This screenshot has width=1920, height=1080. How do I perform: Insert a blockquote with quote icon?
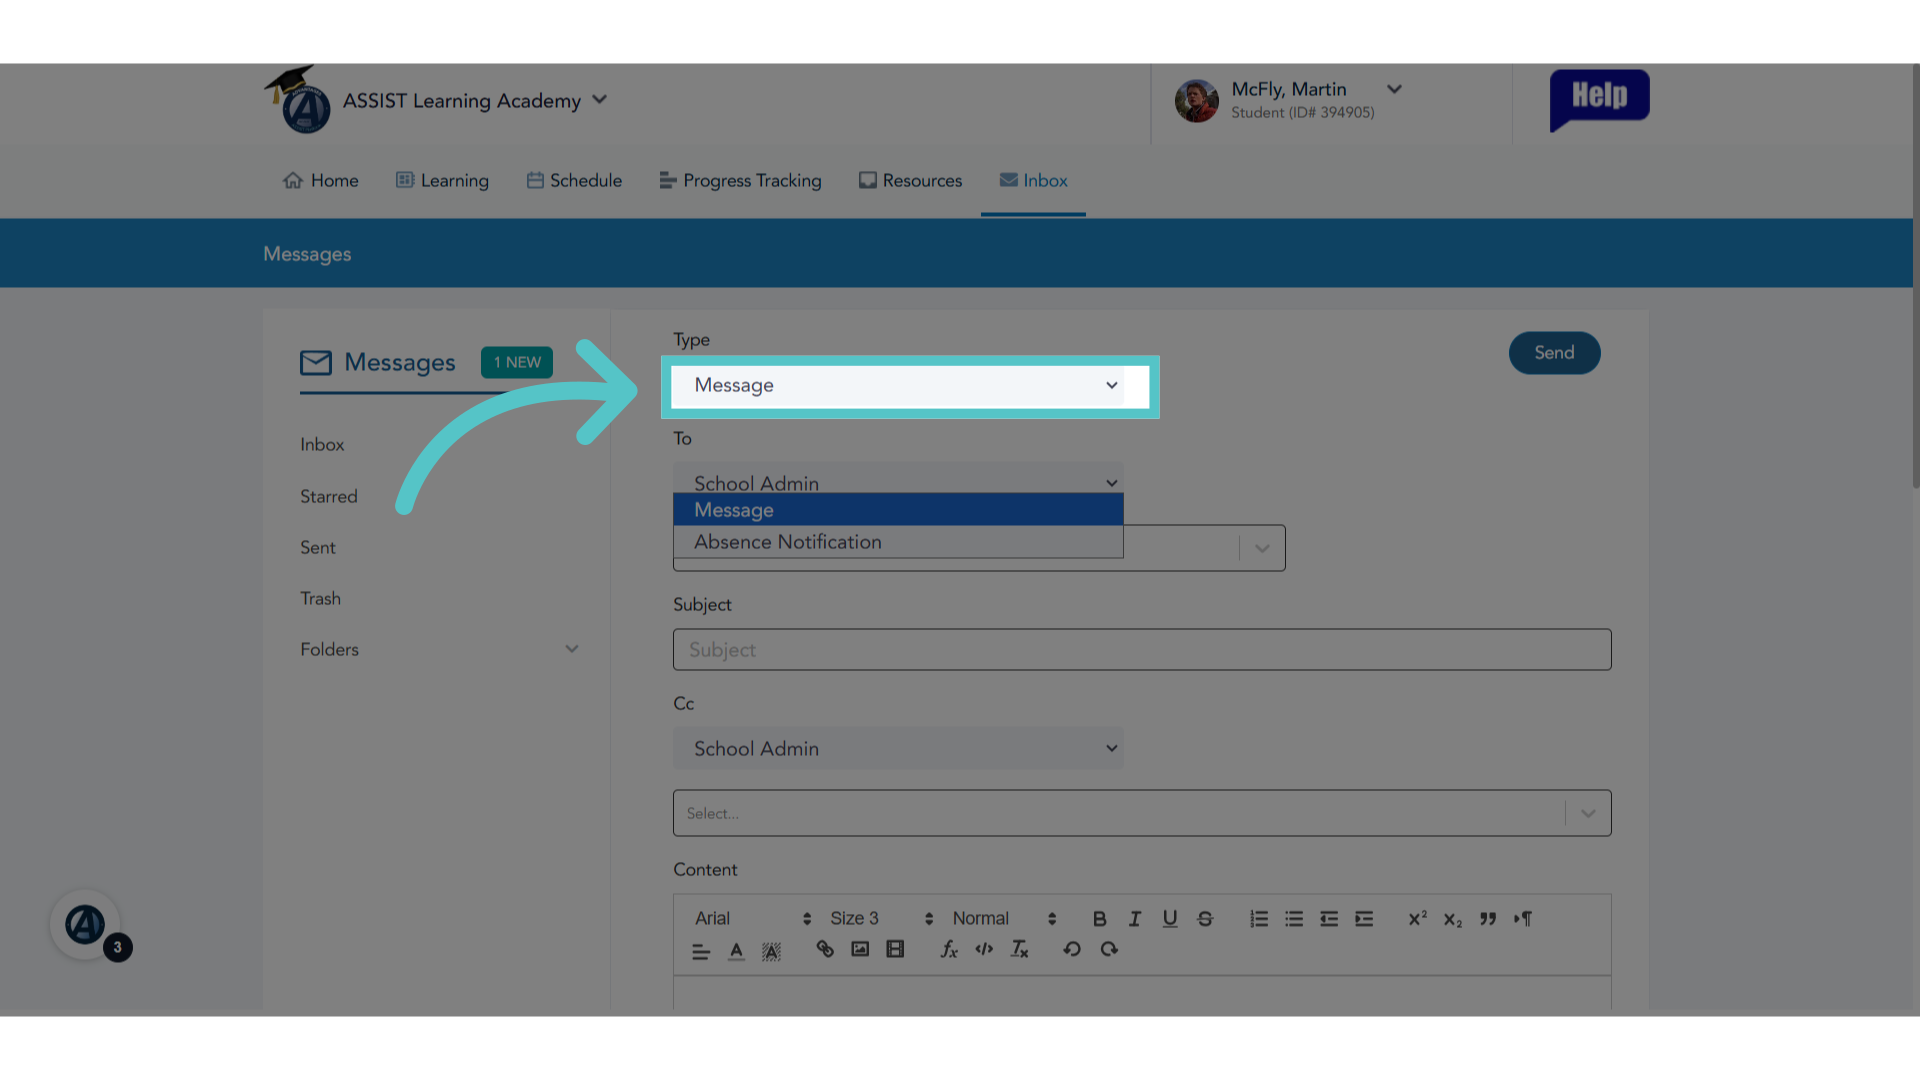(1488, 918)
